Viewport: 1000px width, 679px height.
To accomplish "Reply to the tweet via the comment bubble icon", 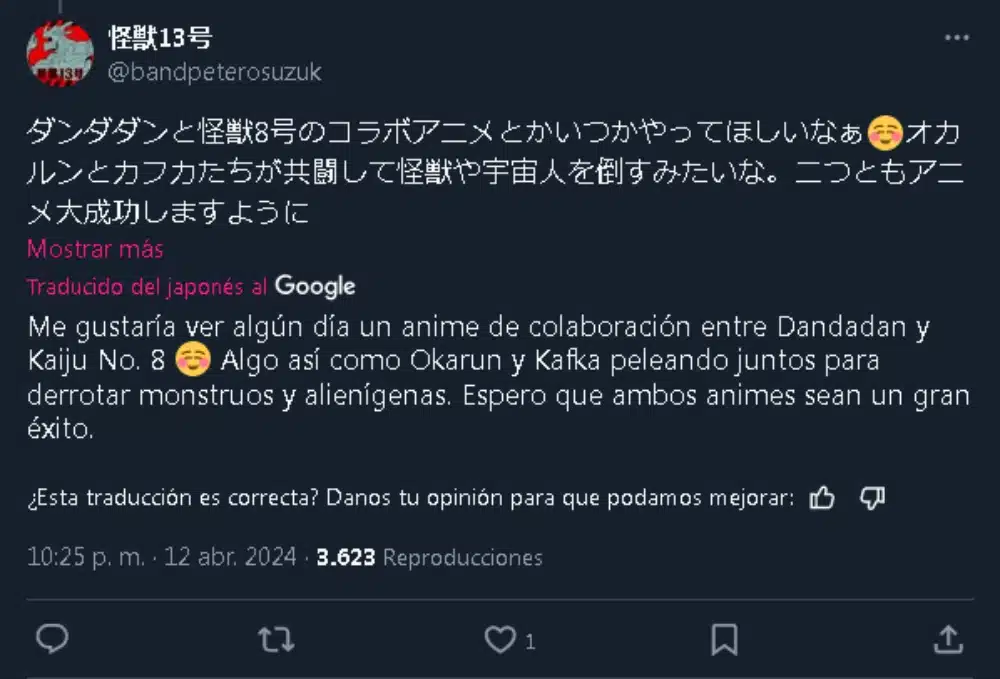I will (x=52, y=639).
